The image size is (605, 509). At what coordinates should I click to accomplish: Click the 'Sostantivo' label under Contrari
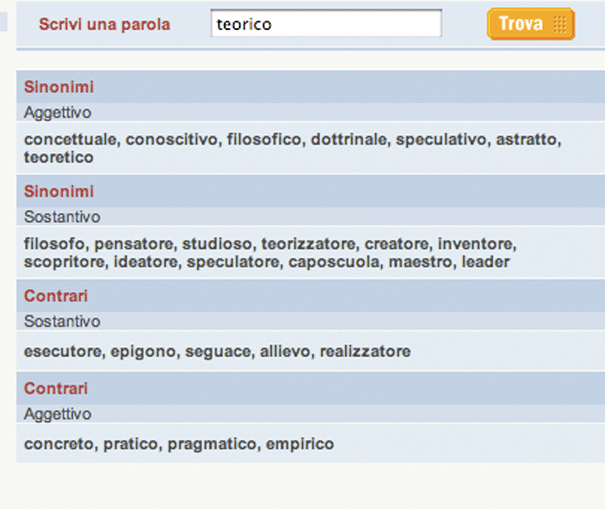point(62,322)
